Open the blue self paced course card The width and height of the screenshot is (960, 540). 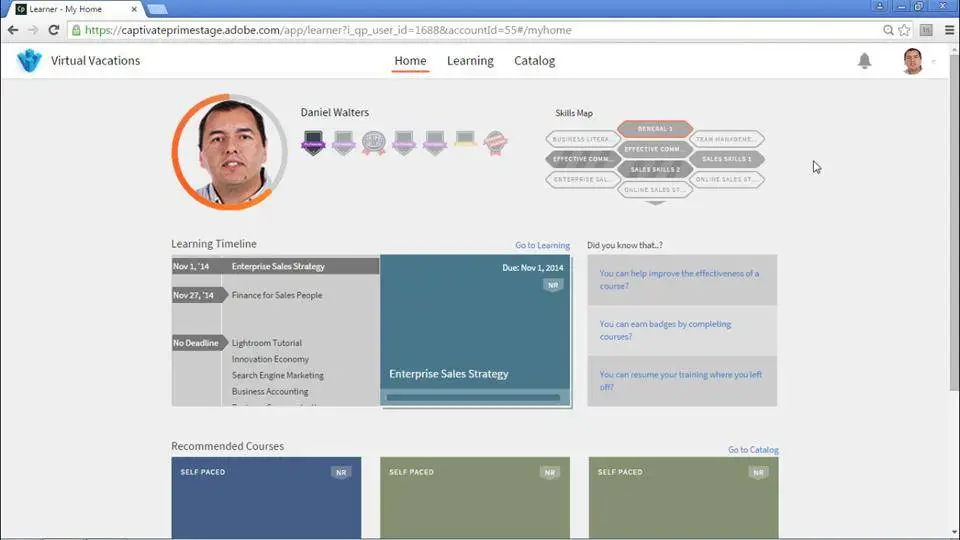point(266,498)
